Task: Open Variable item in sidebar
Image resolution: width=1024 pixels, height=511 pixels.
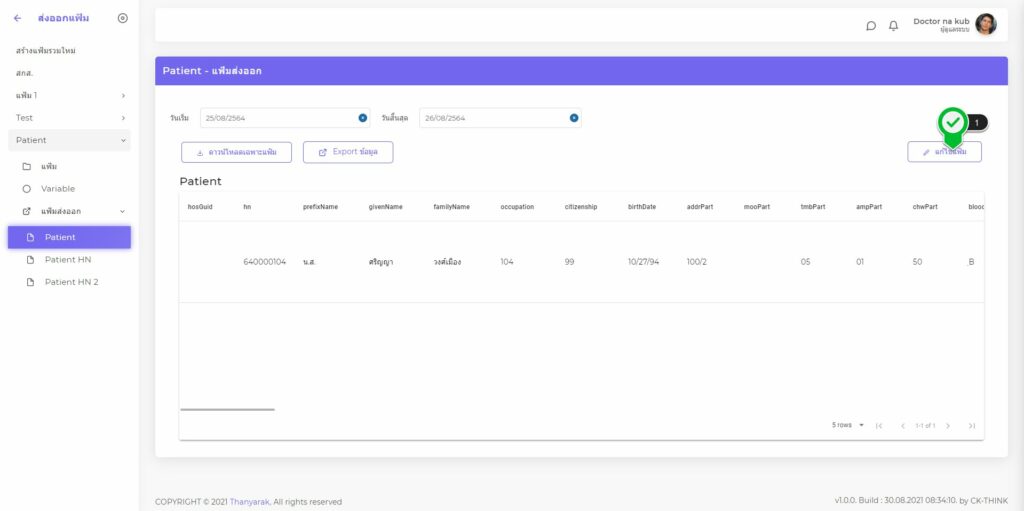Action: point(57,188)
